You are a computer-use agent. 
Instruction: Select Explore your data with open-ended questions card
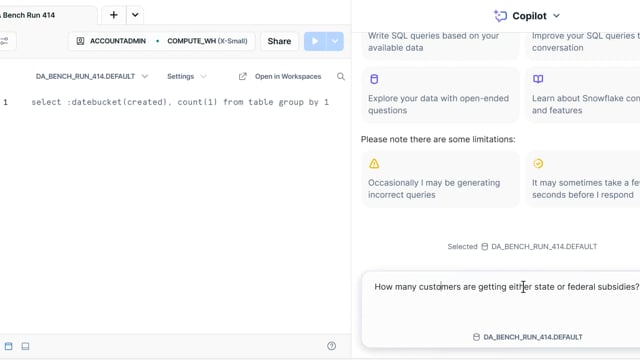tap(440, 95)
